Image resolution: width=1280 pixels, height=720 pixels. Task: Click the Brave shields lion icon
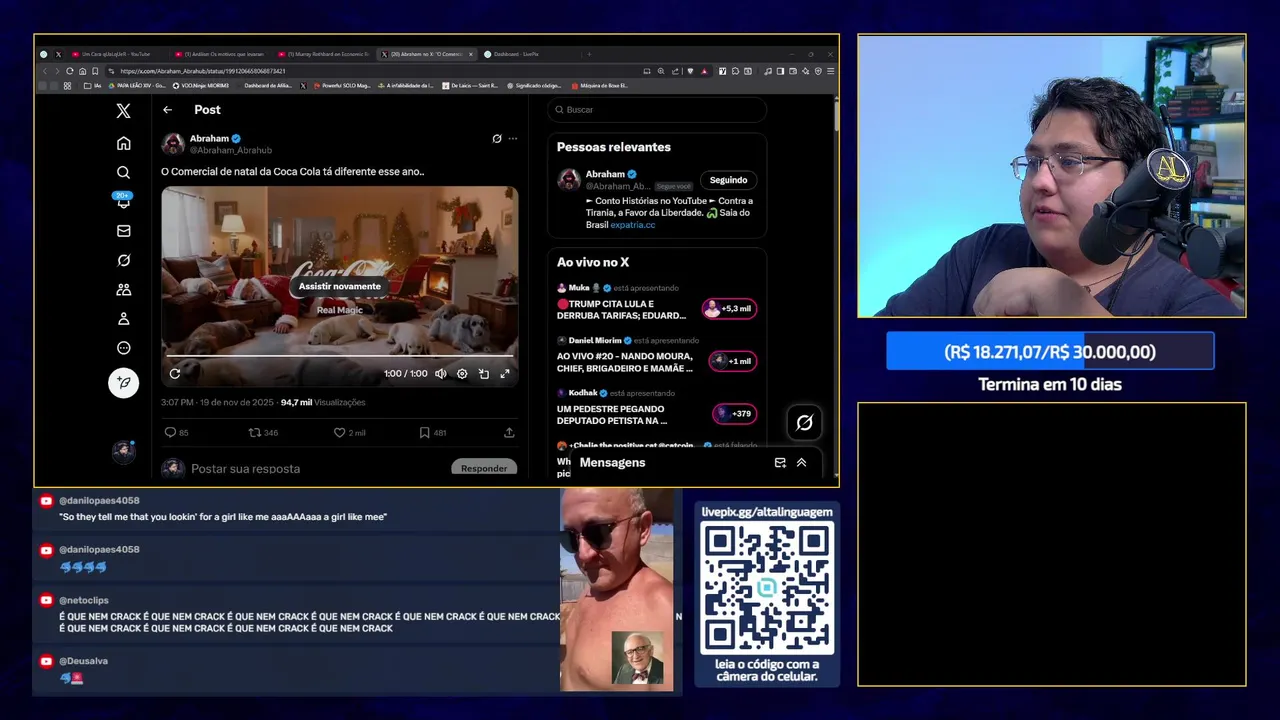coord(689,71)
